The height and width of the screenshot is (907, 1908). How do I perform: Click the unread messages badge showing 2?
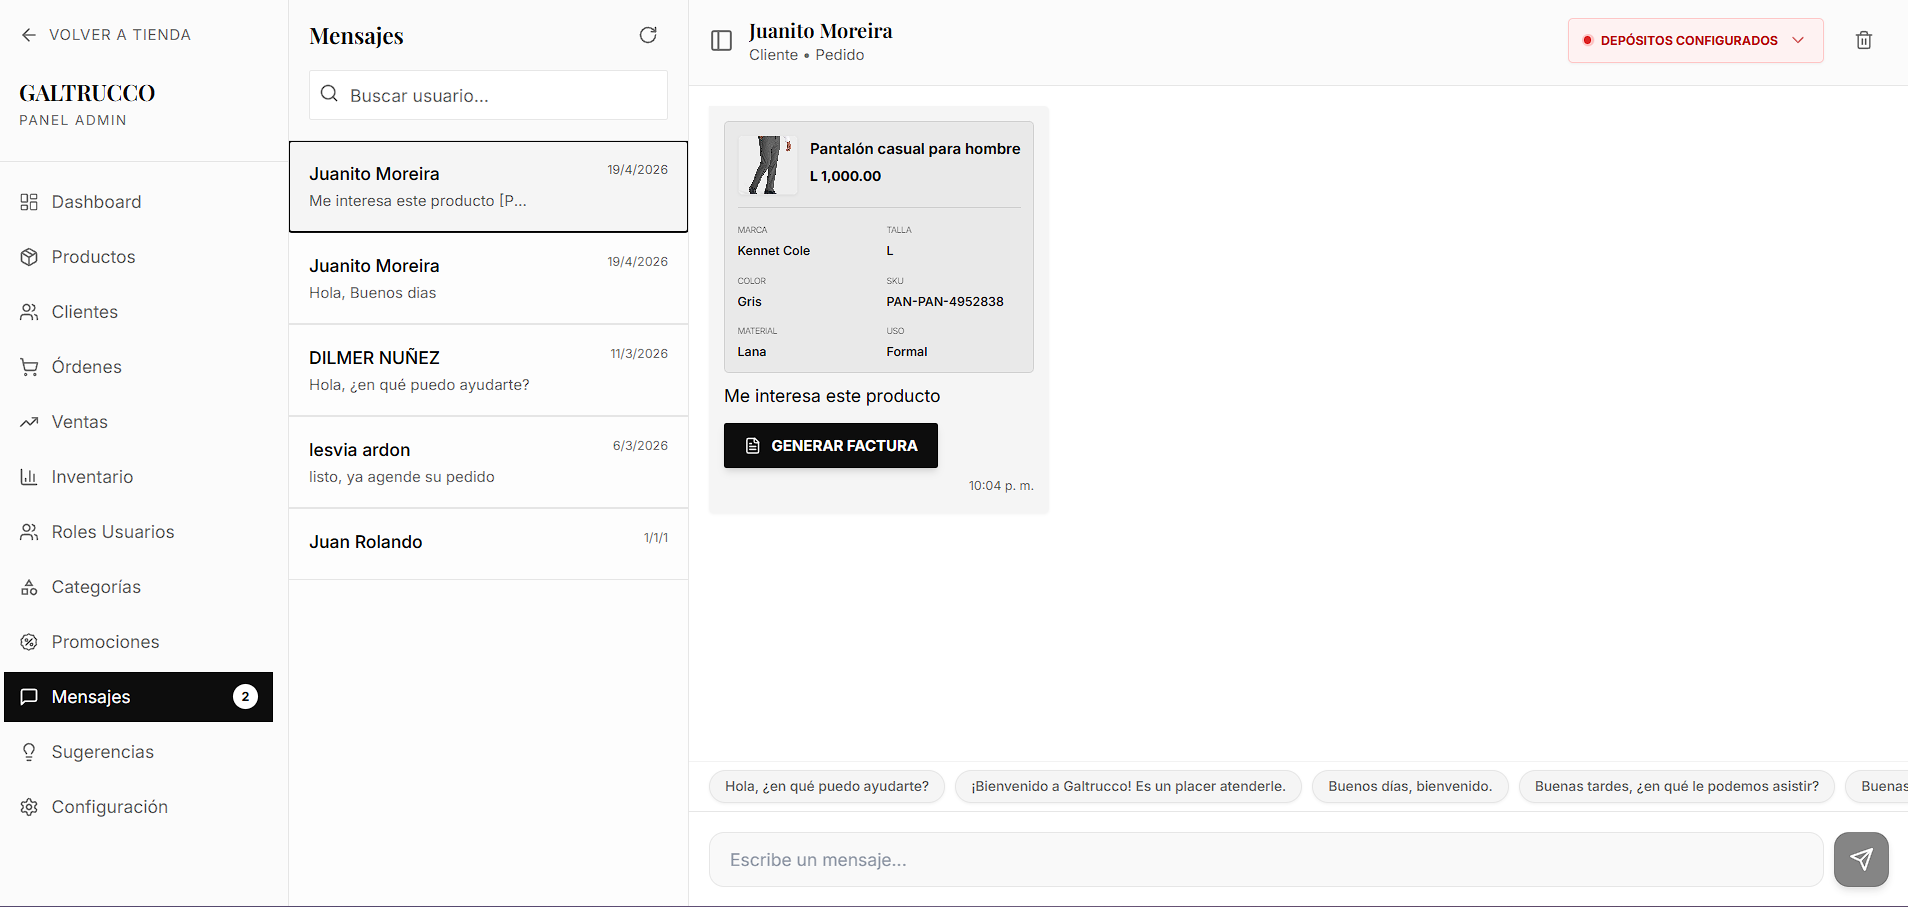pyautogui.click(x=245, y=697)
